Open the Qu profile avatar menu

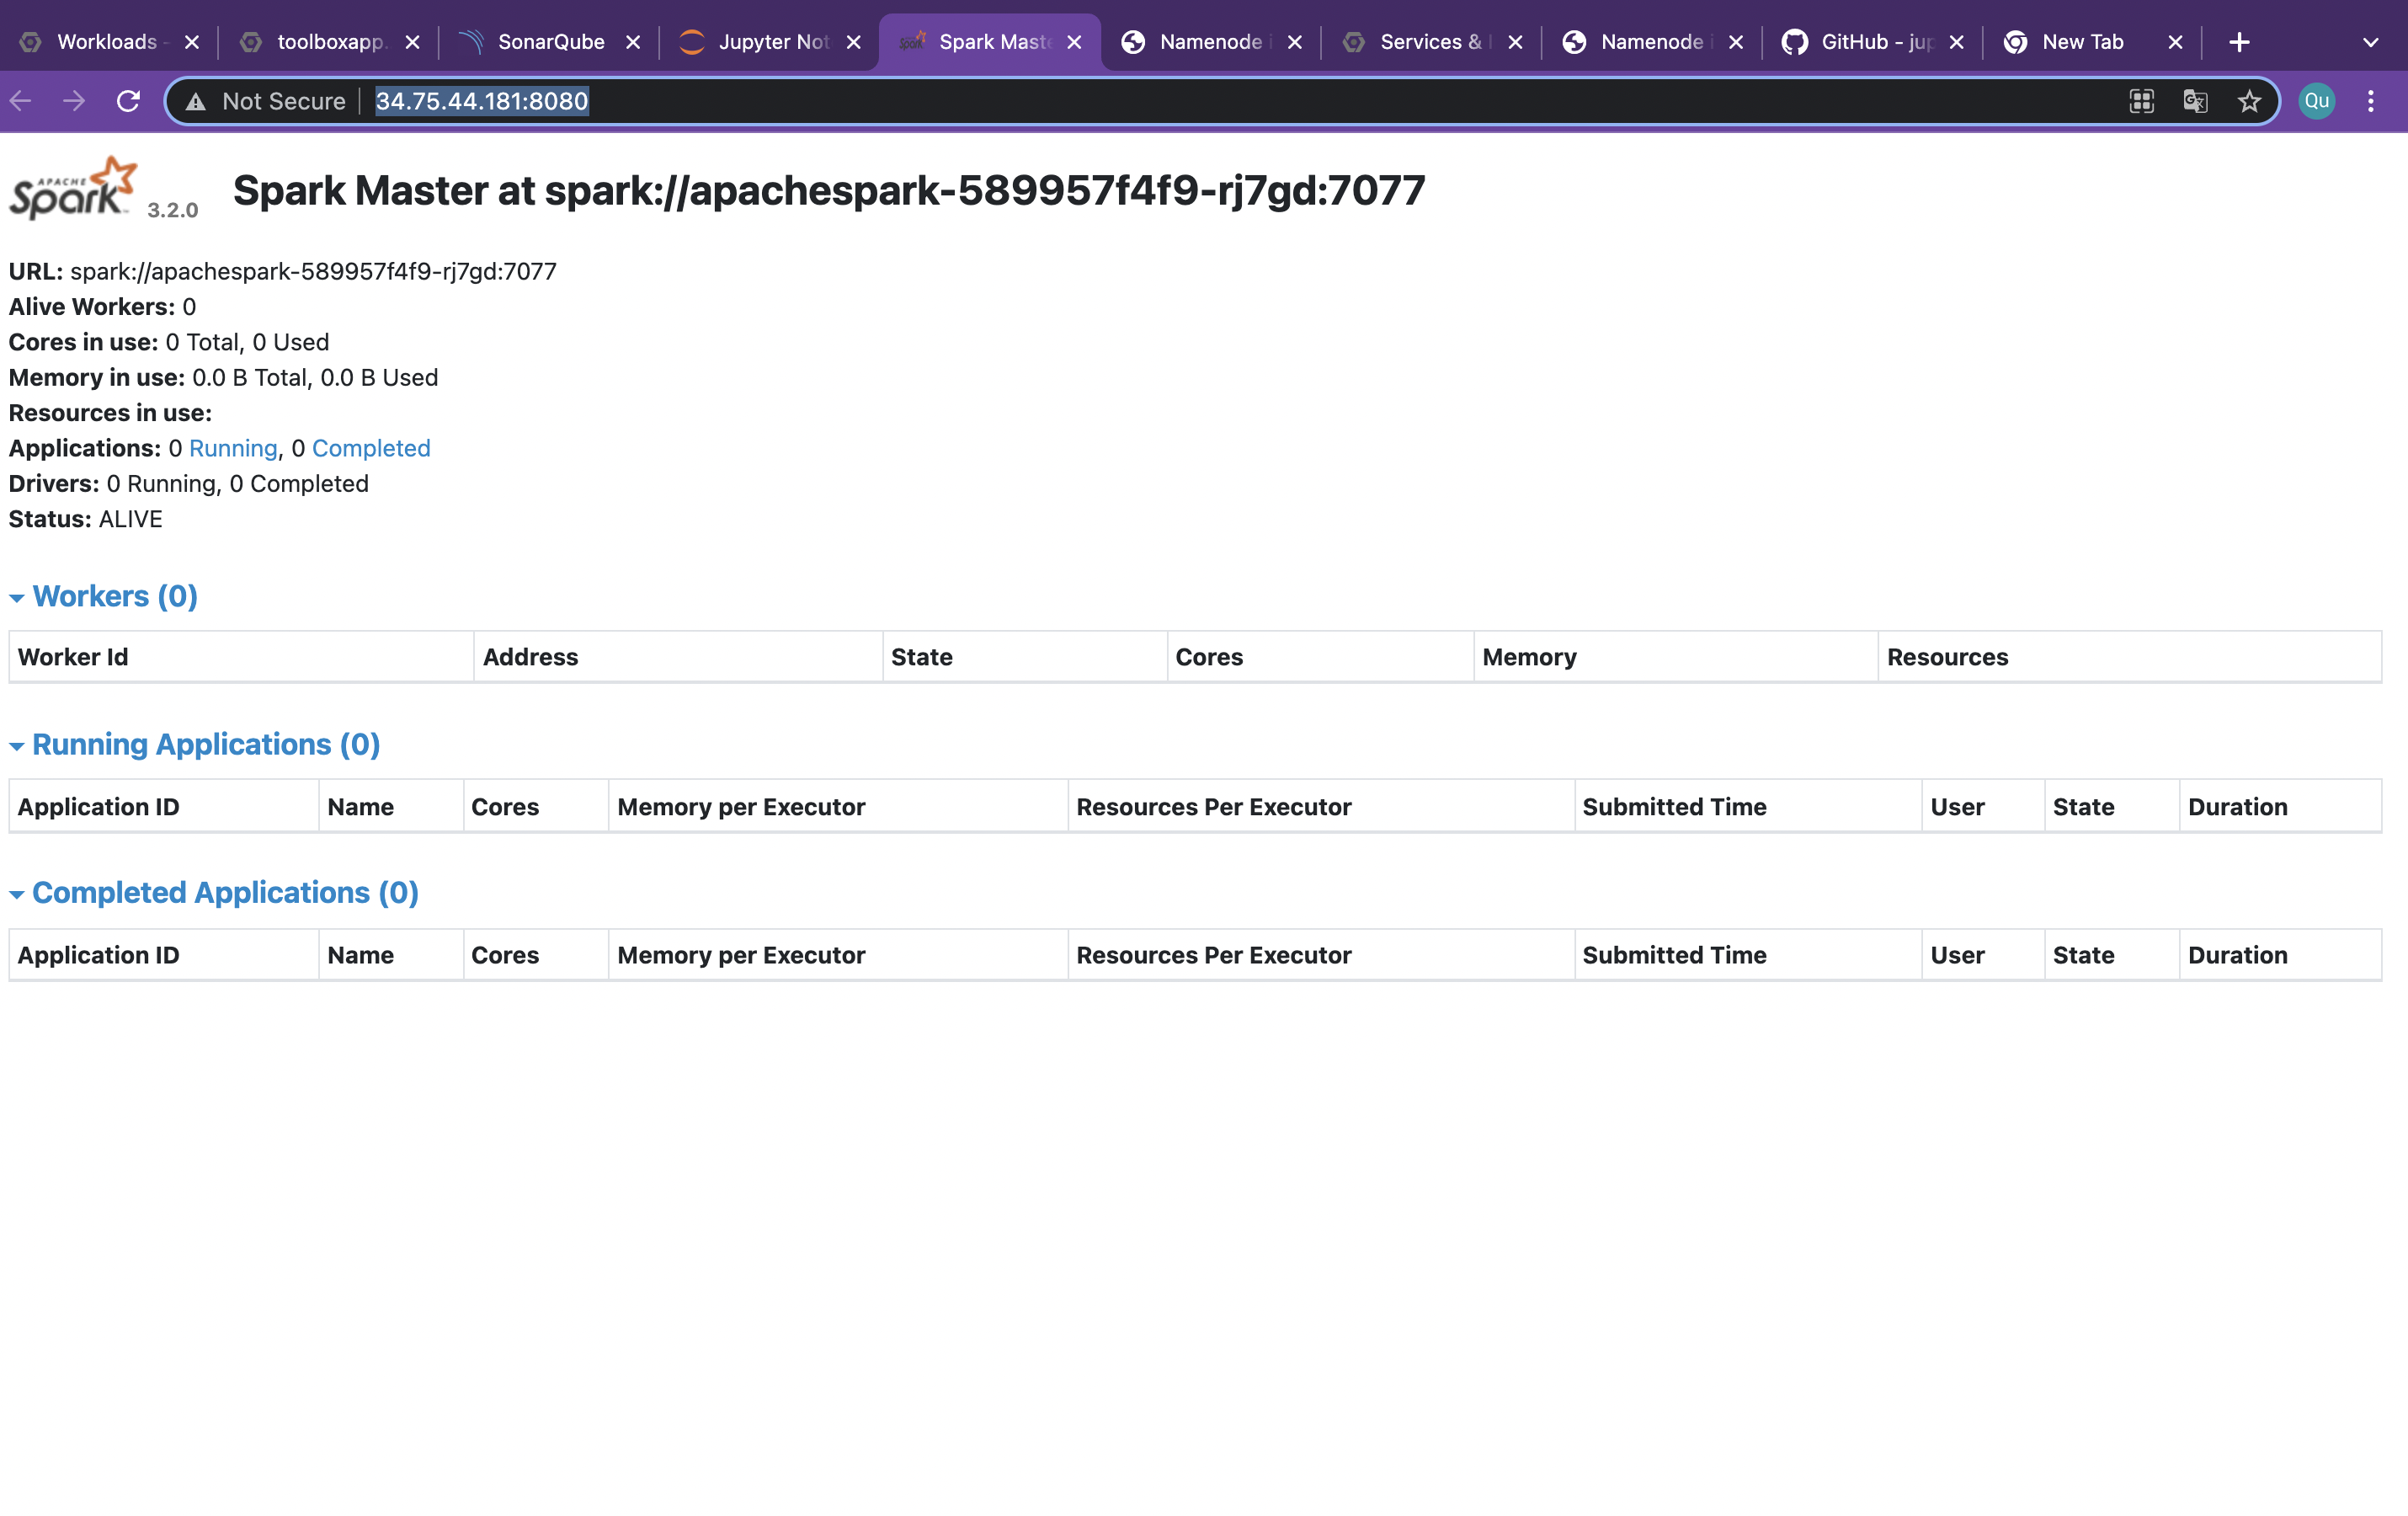pyautogui.click(x=2316, y=100)
